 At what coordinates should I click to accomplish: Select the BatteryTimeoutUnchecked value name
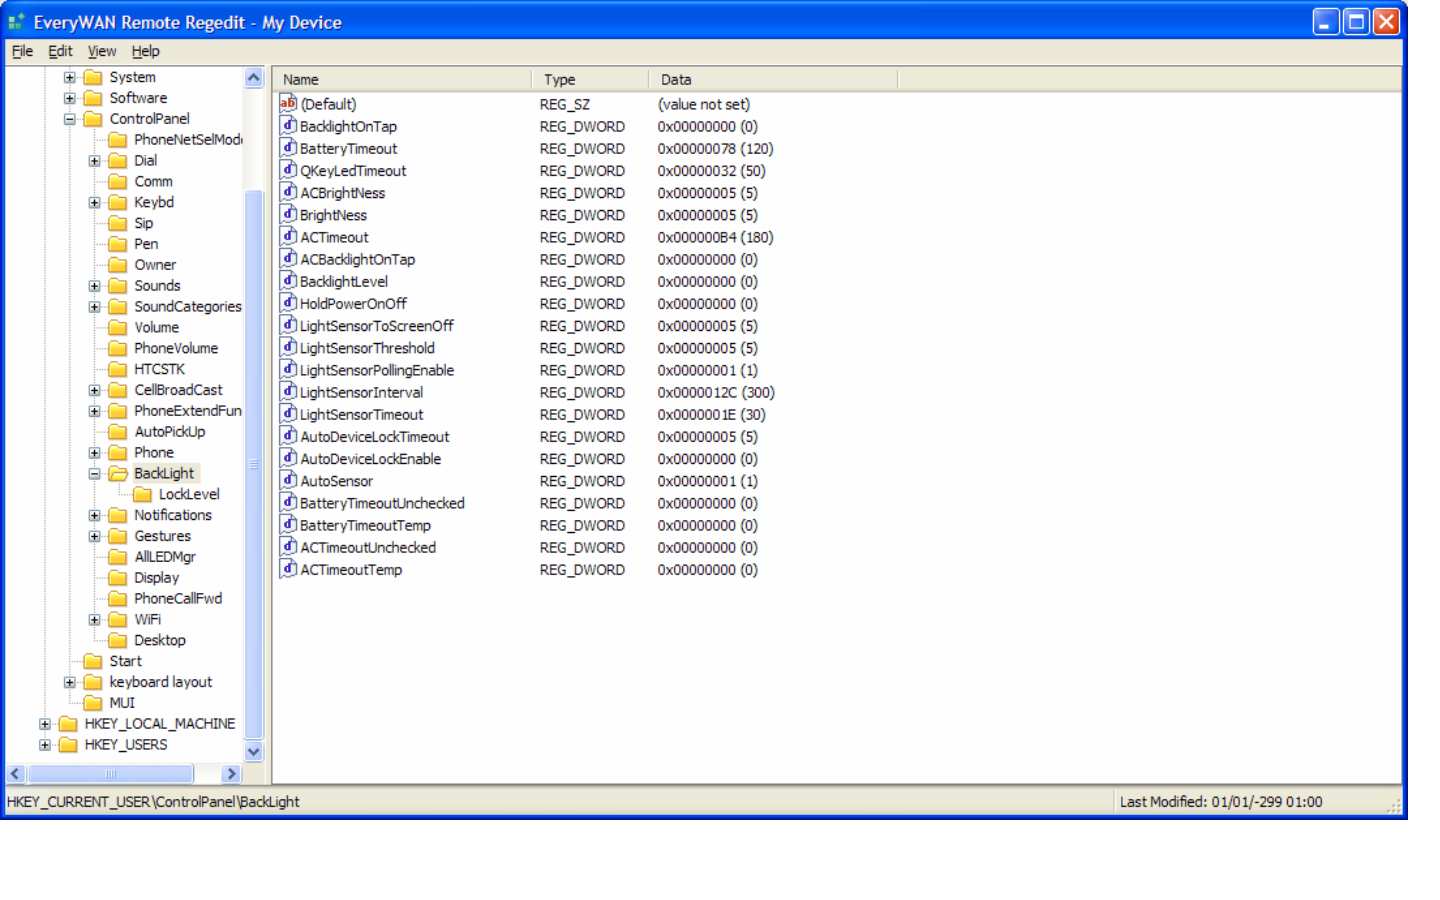[382, 503]
